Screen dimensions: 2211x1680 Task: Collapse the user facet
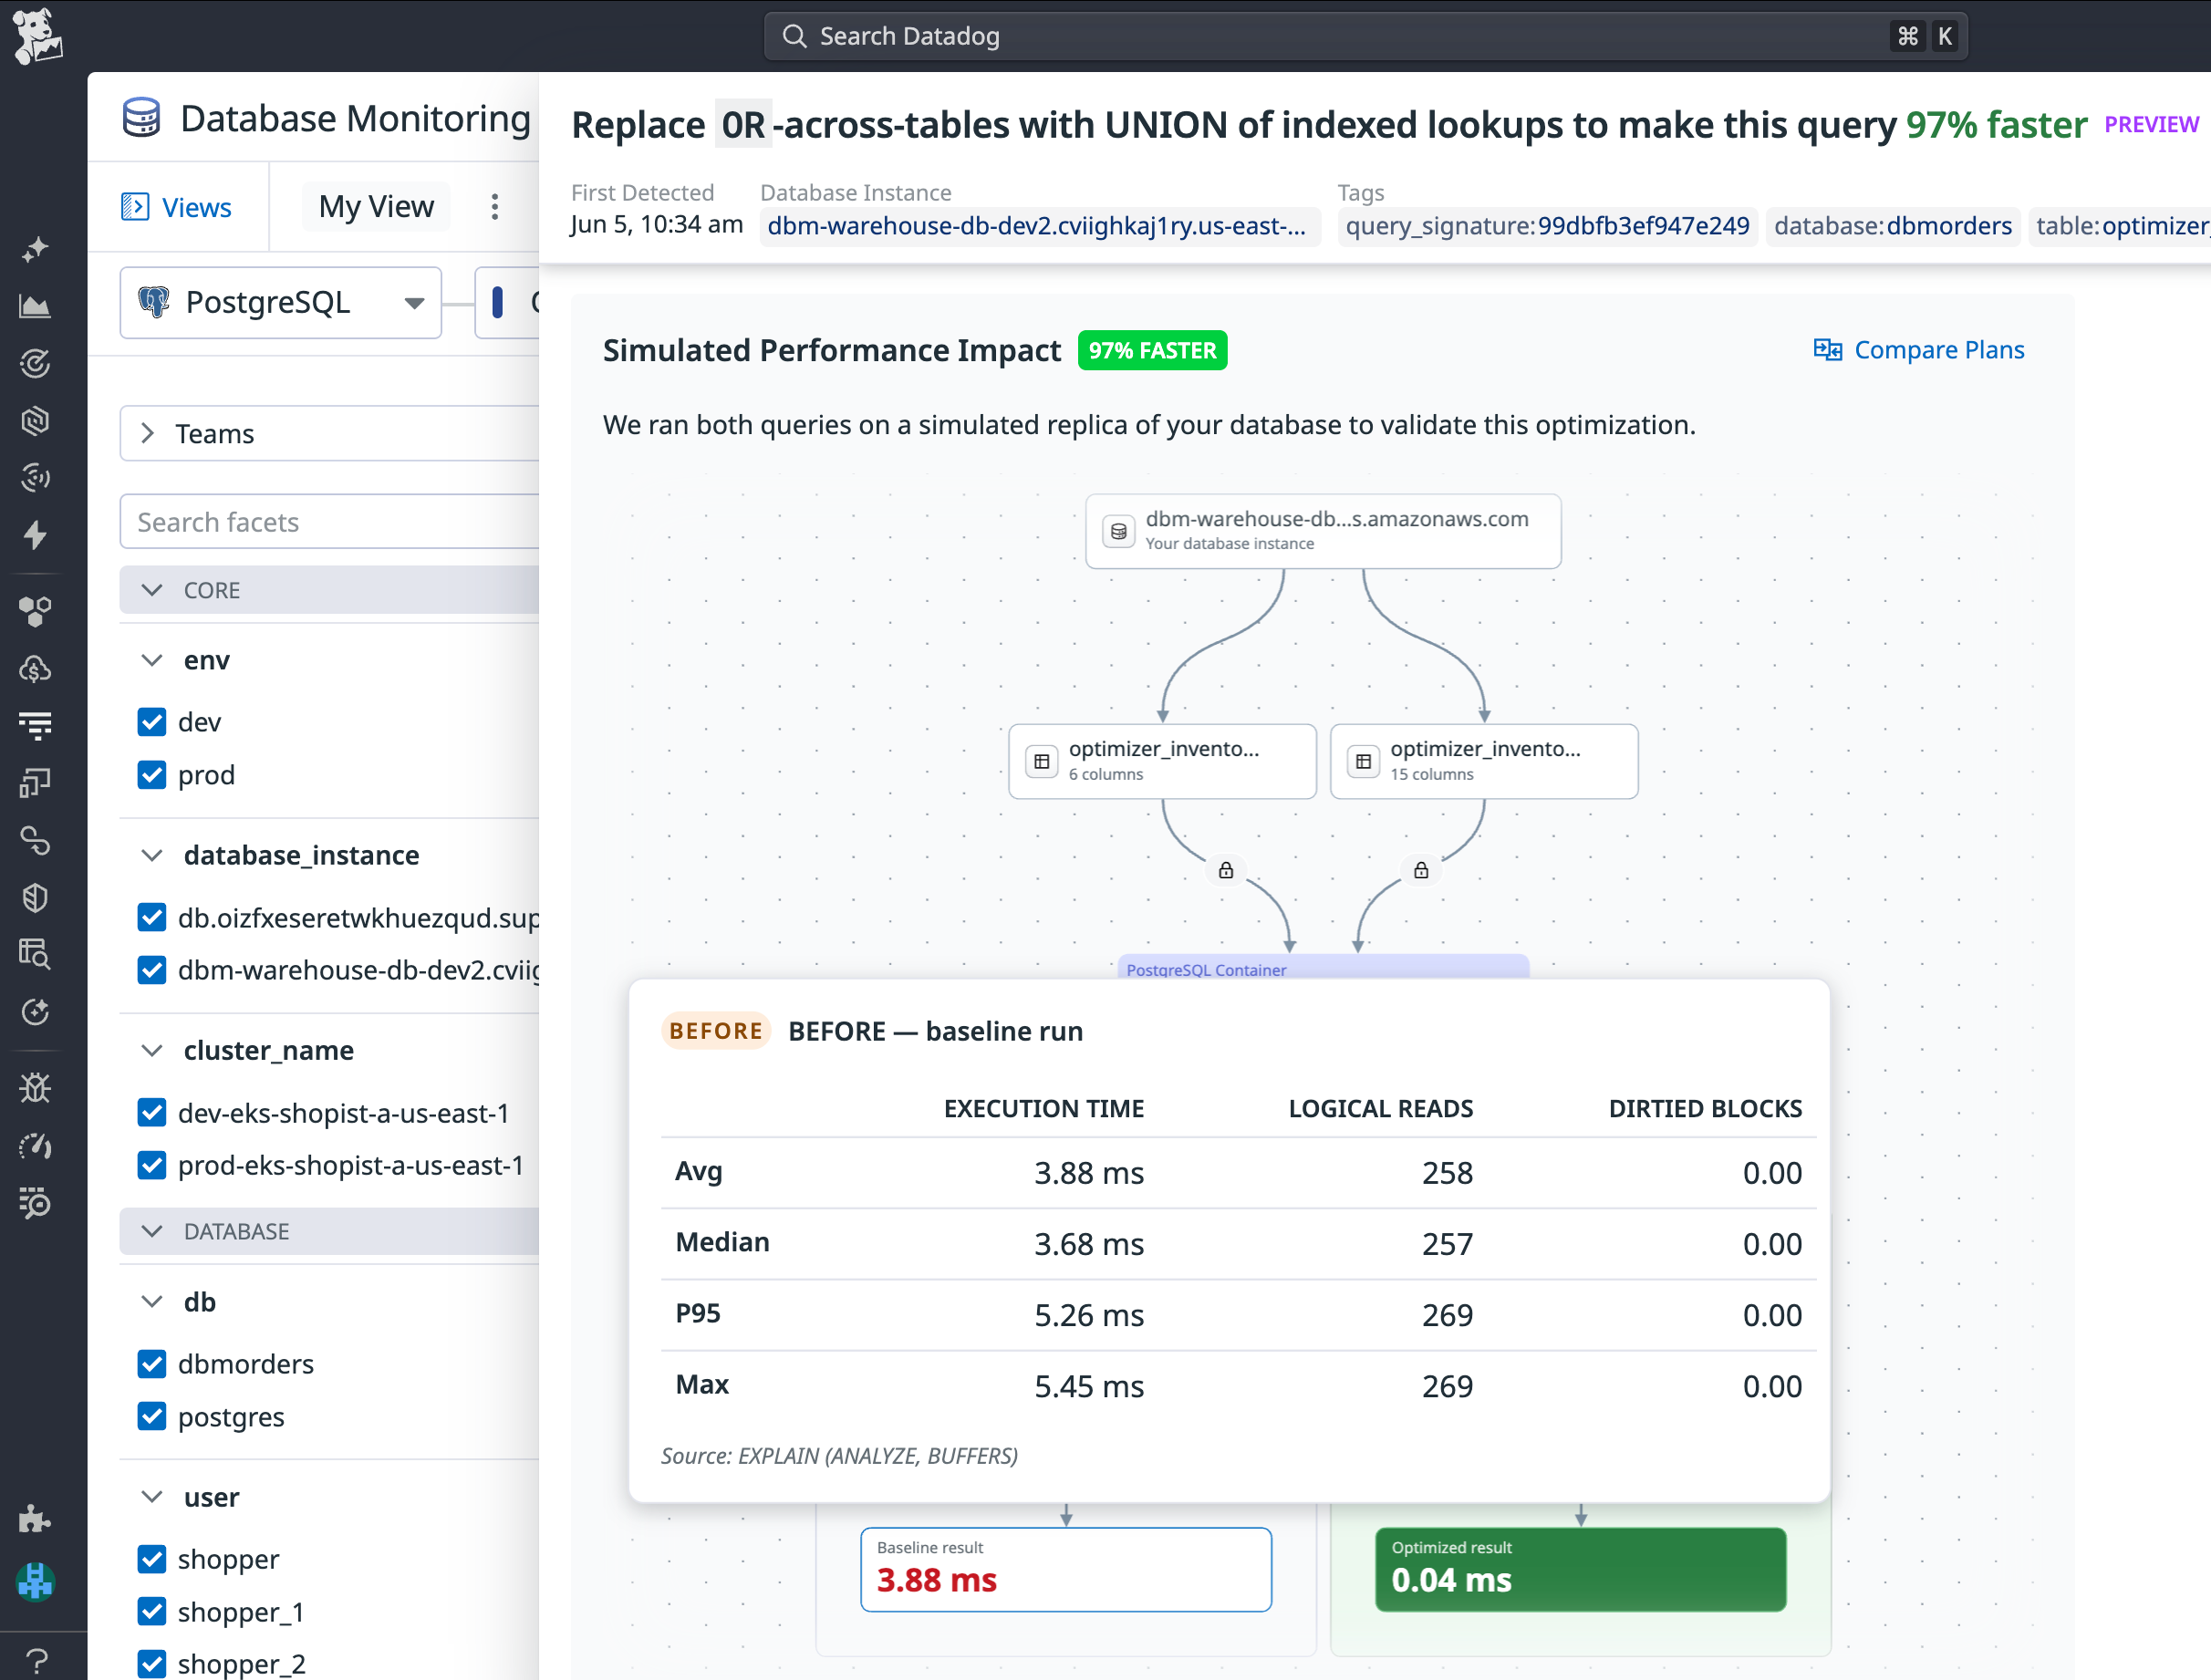(152, 1497)
